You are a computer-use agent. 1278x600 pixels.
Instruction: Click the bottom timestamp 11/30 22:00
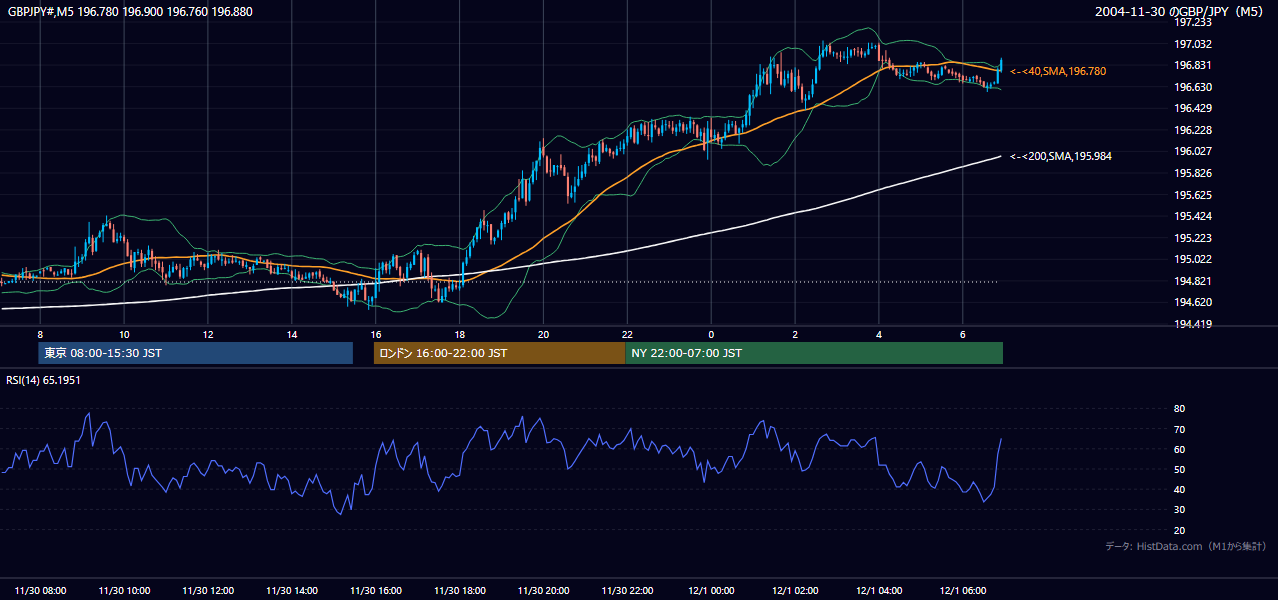point(627,590)
